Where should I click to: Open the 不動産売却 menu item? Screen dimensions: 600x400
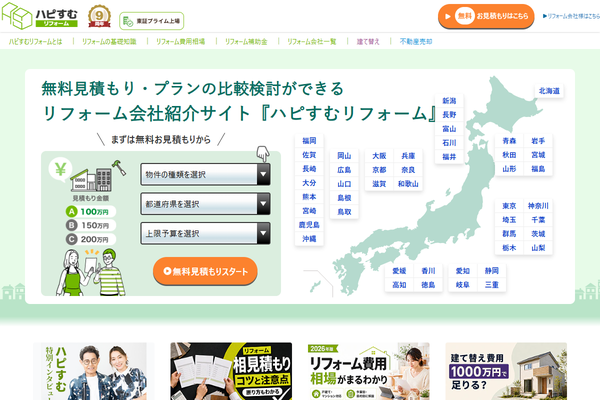tap(416, 41)
